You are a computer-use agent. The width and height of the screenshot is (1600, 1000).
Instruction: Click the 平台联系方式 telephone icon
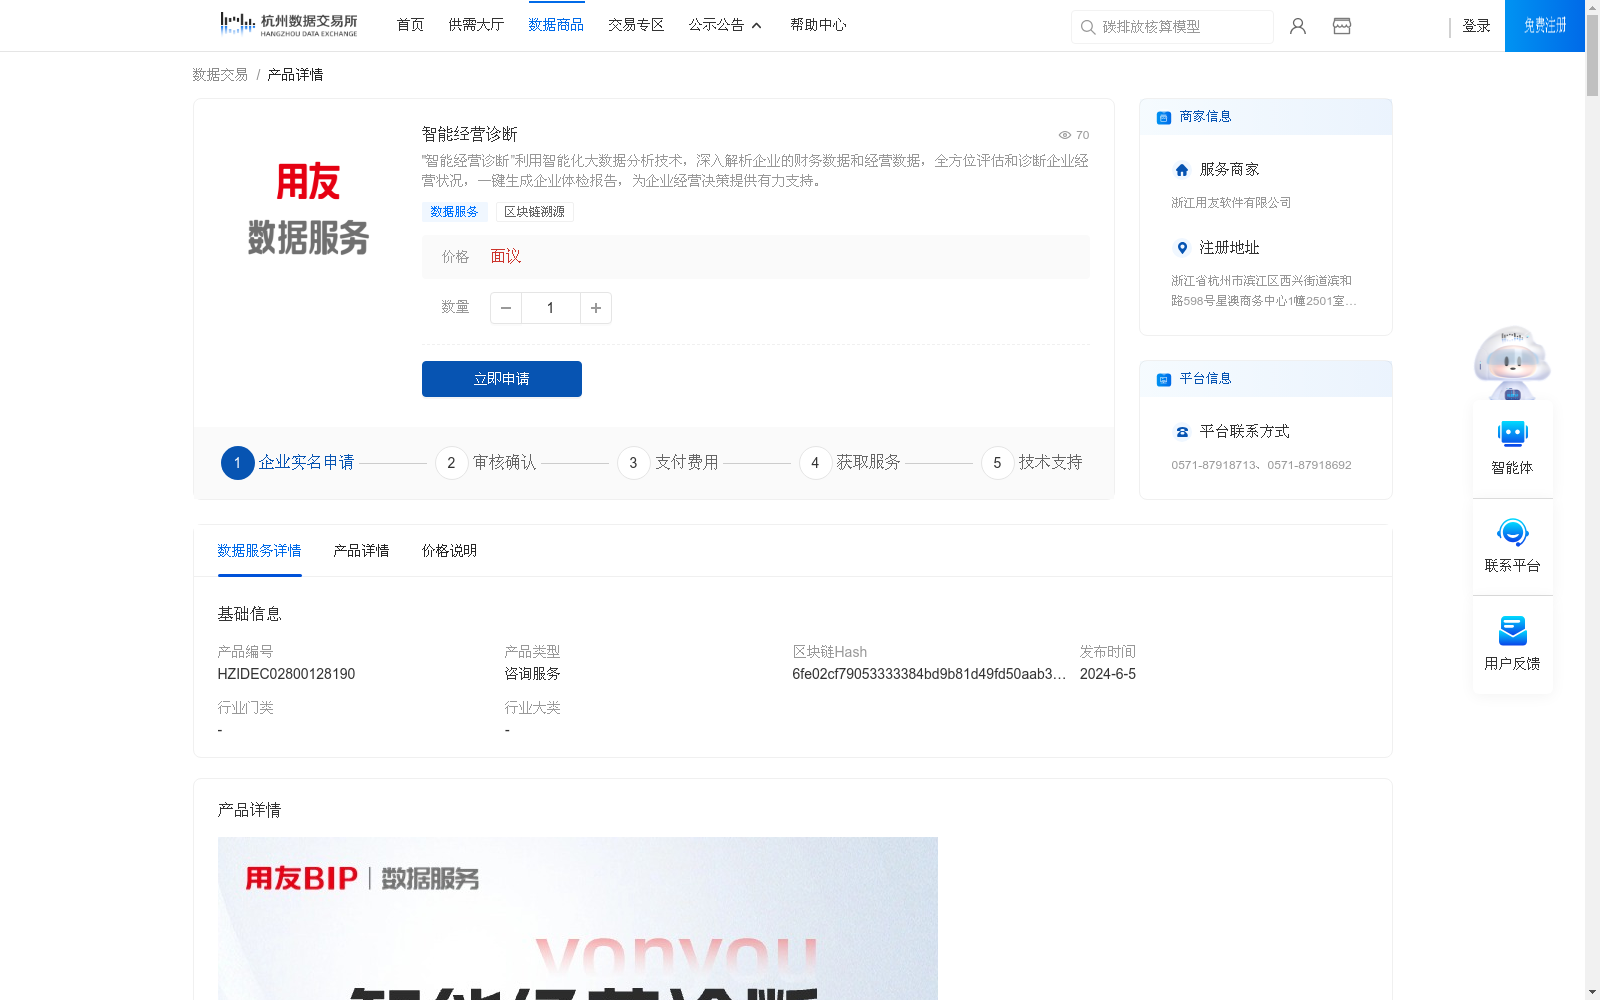1182,432
